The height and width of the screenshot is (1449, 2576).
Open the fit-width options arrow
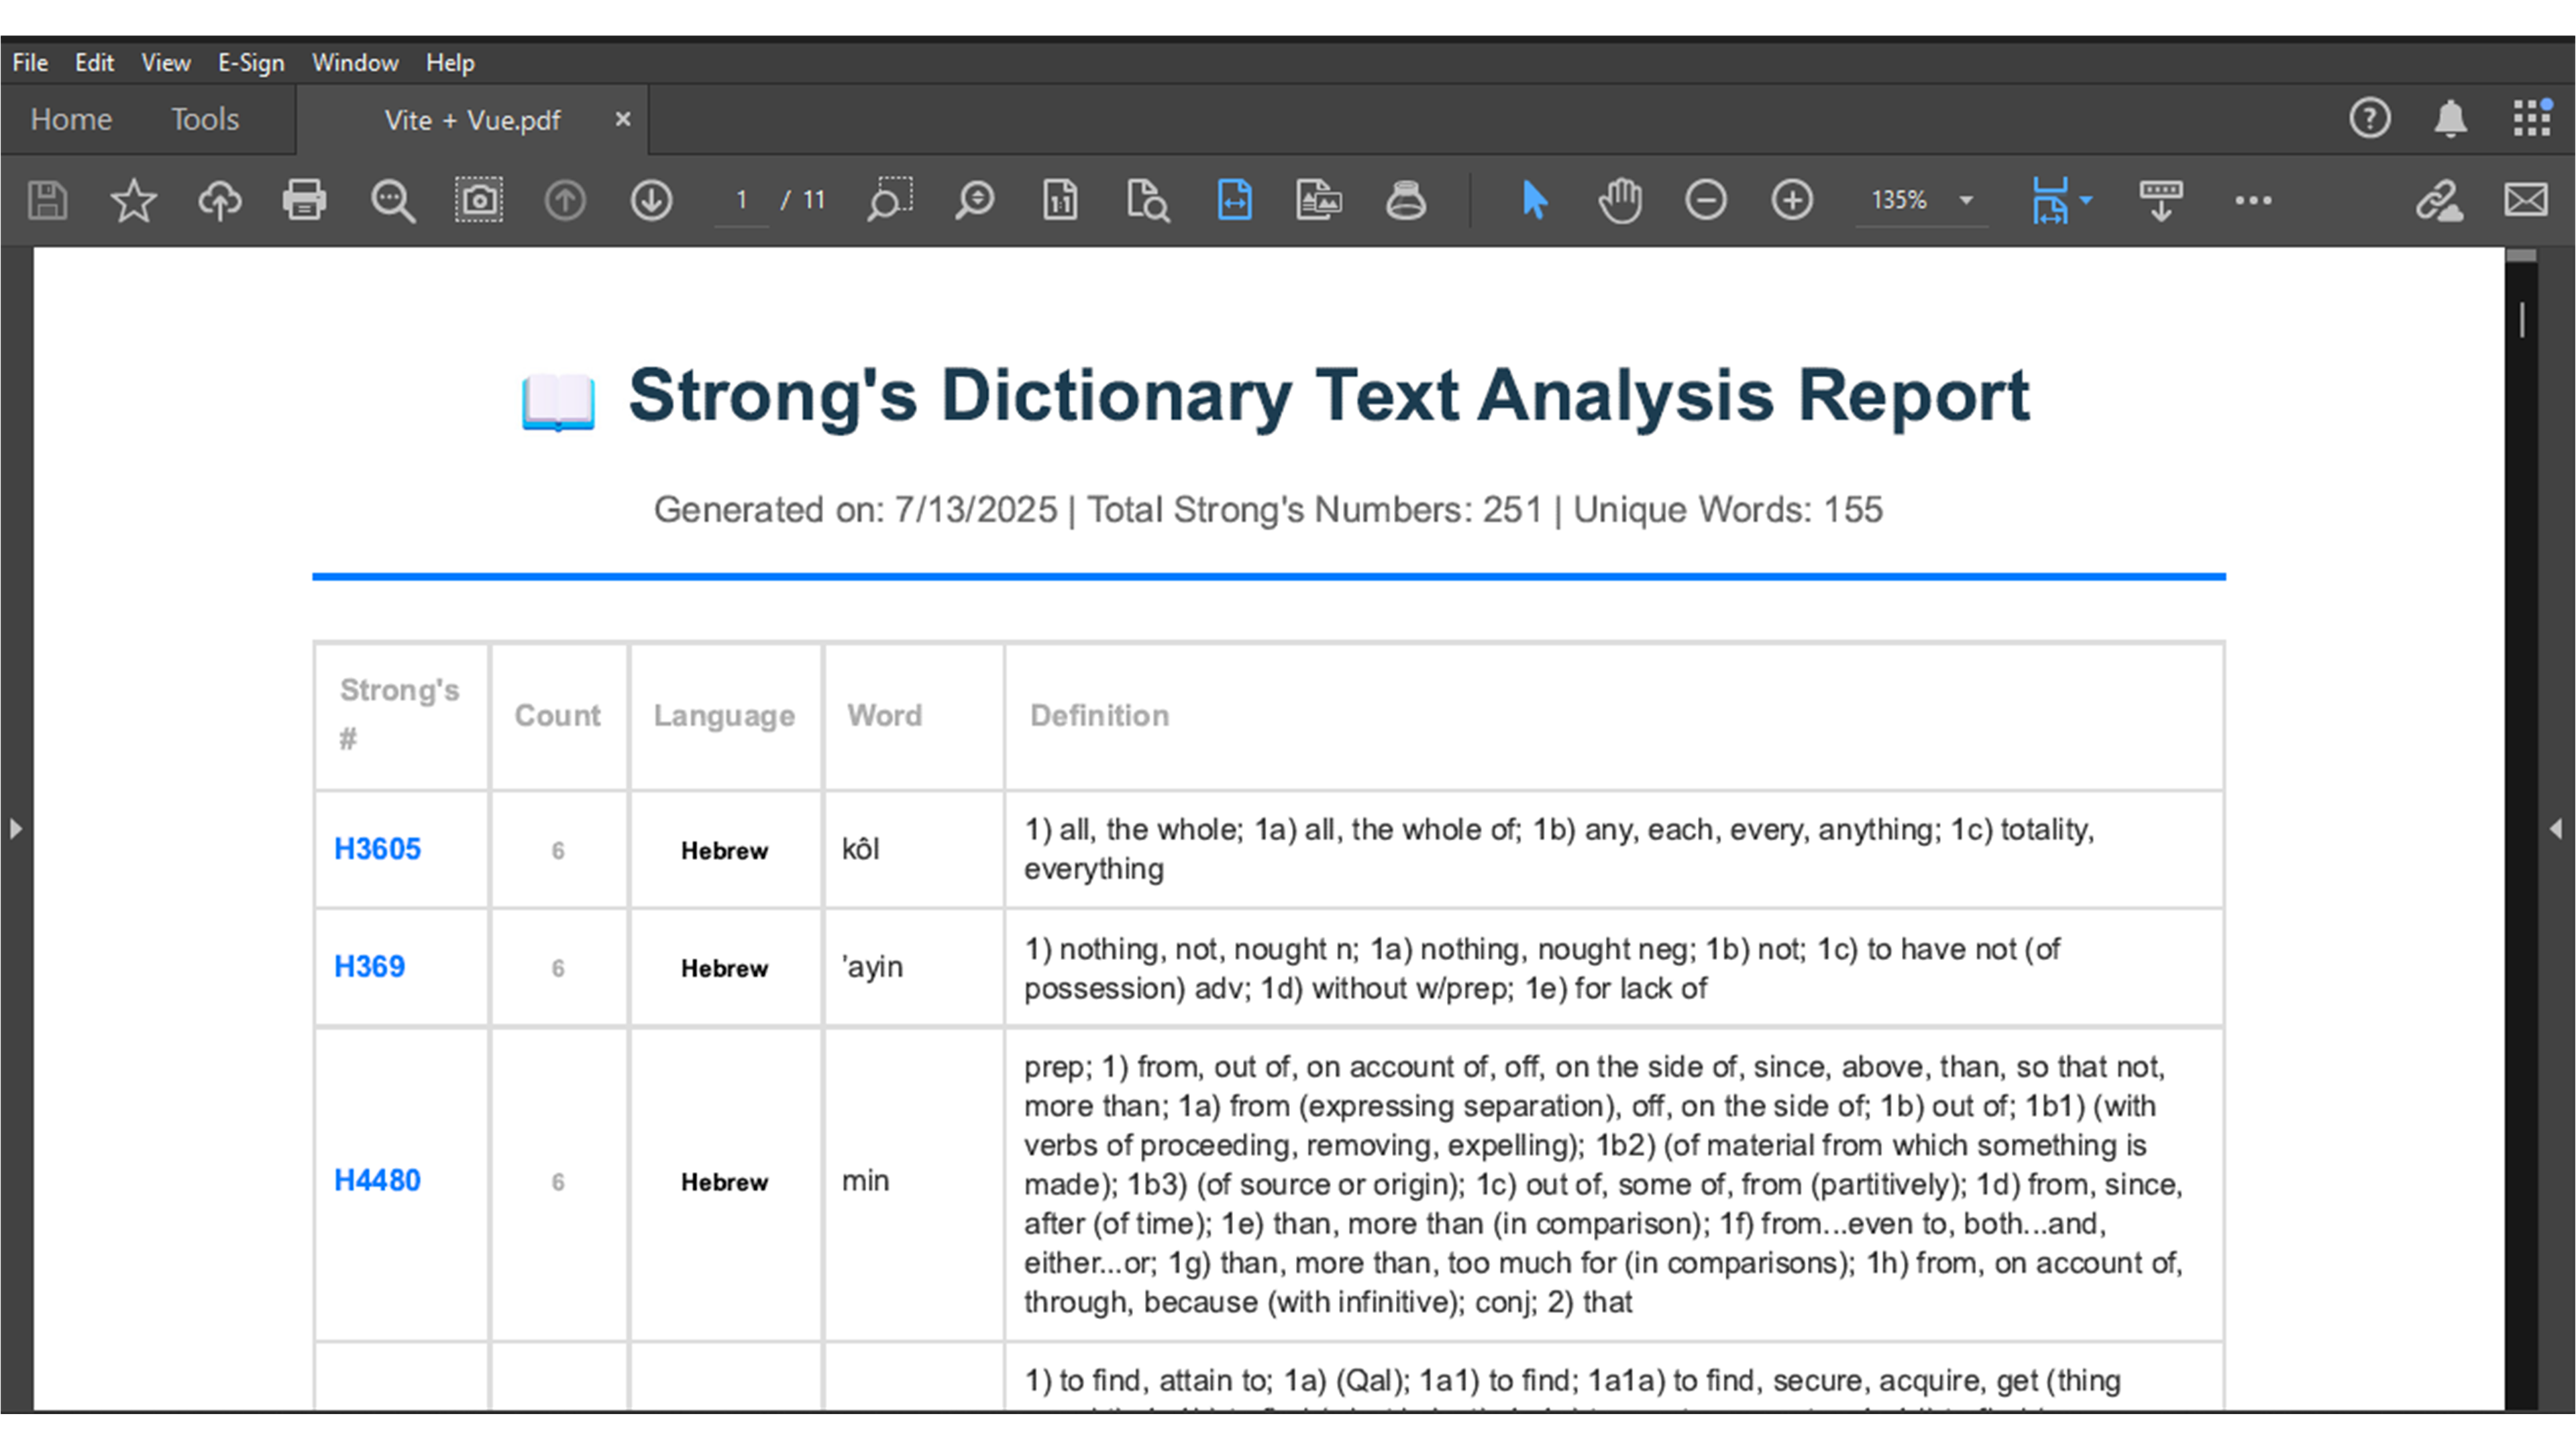coord(2085,200)
